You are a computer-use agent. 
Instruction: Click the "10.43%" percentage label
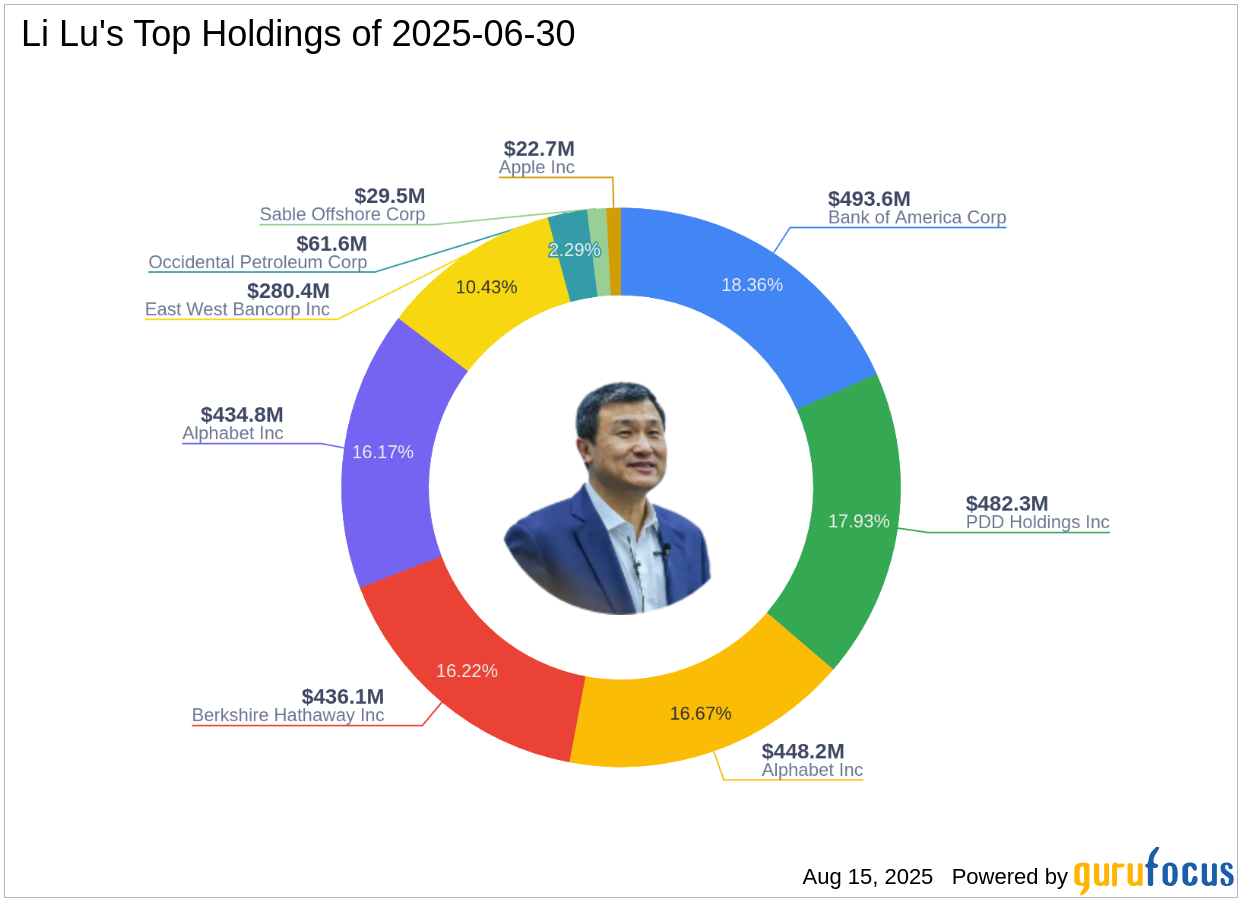coord(487,287)
